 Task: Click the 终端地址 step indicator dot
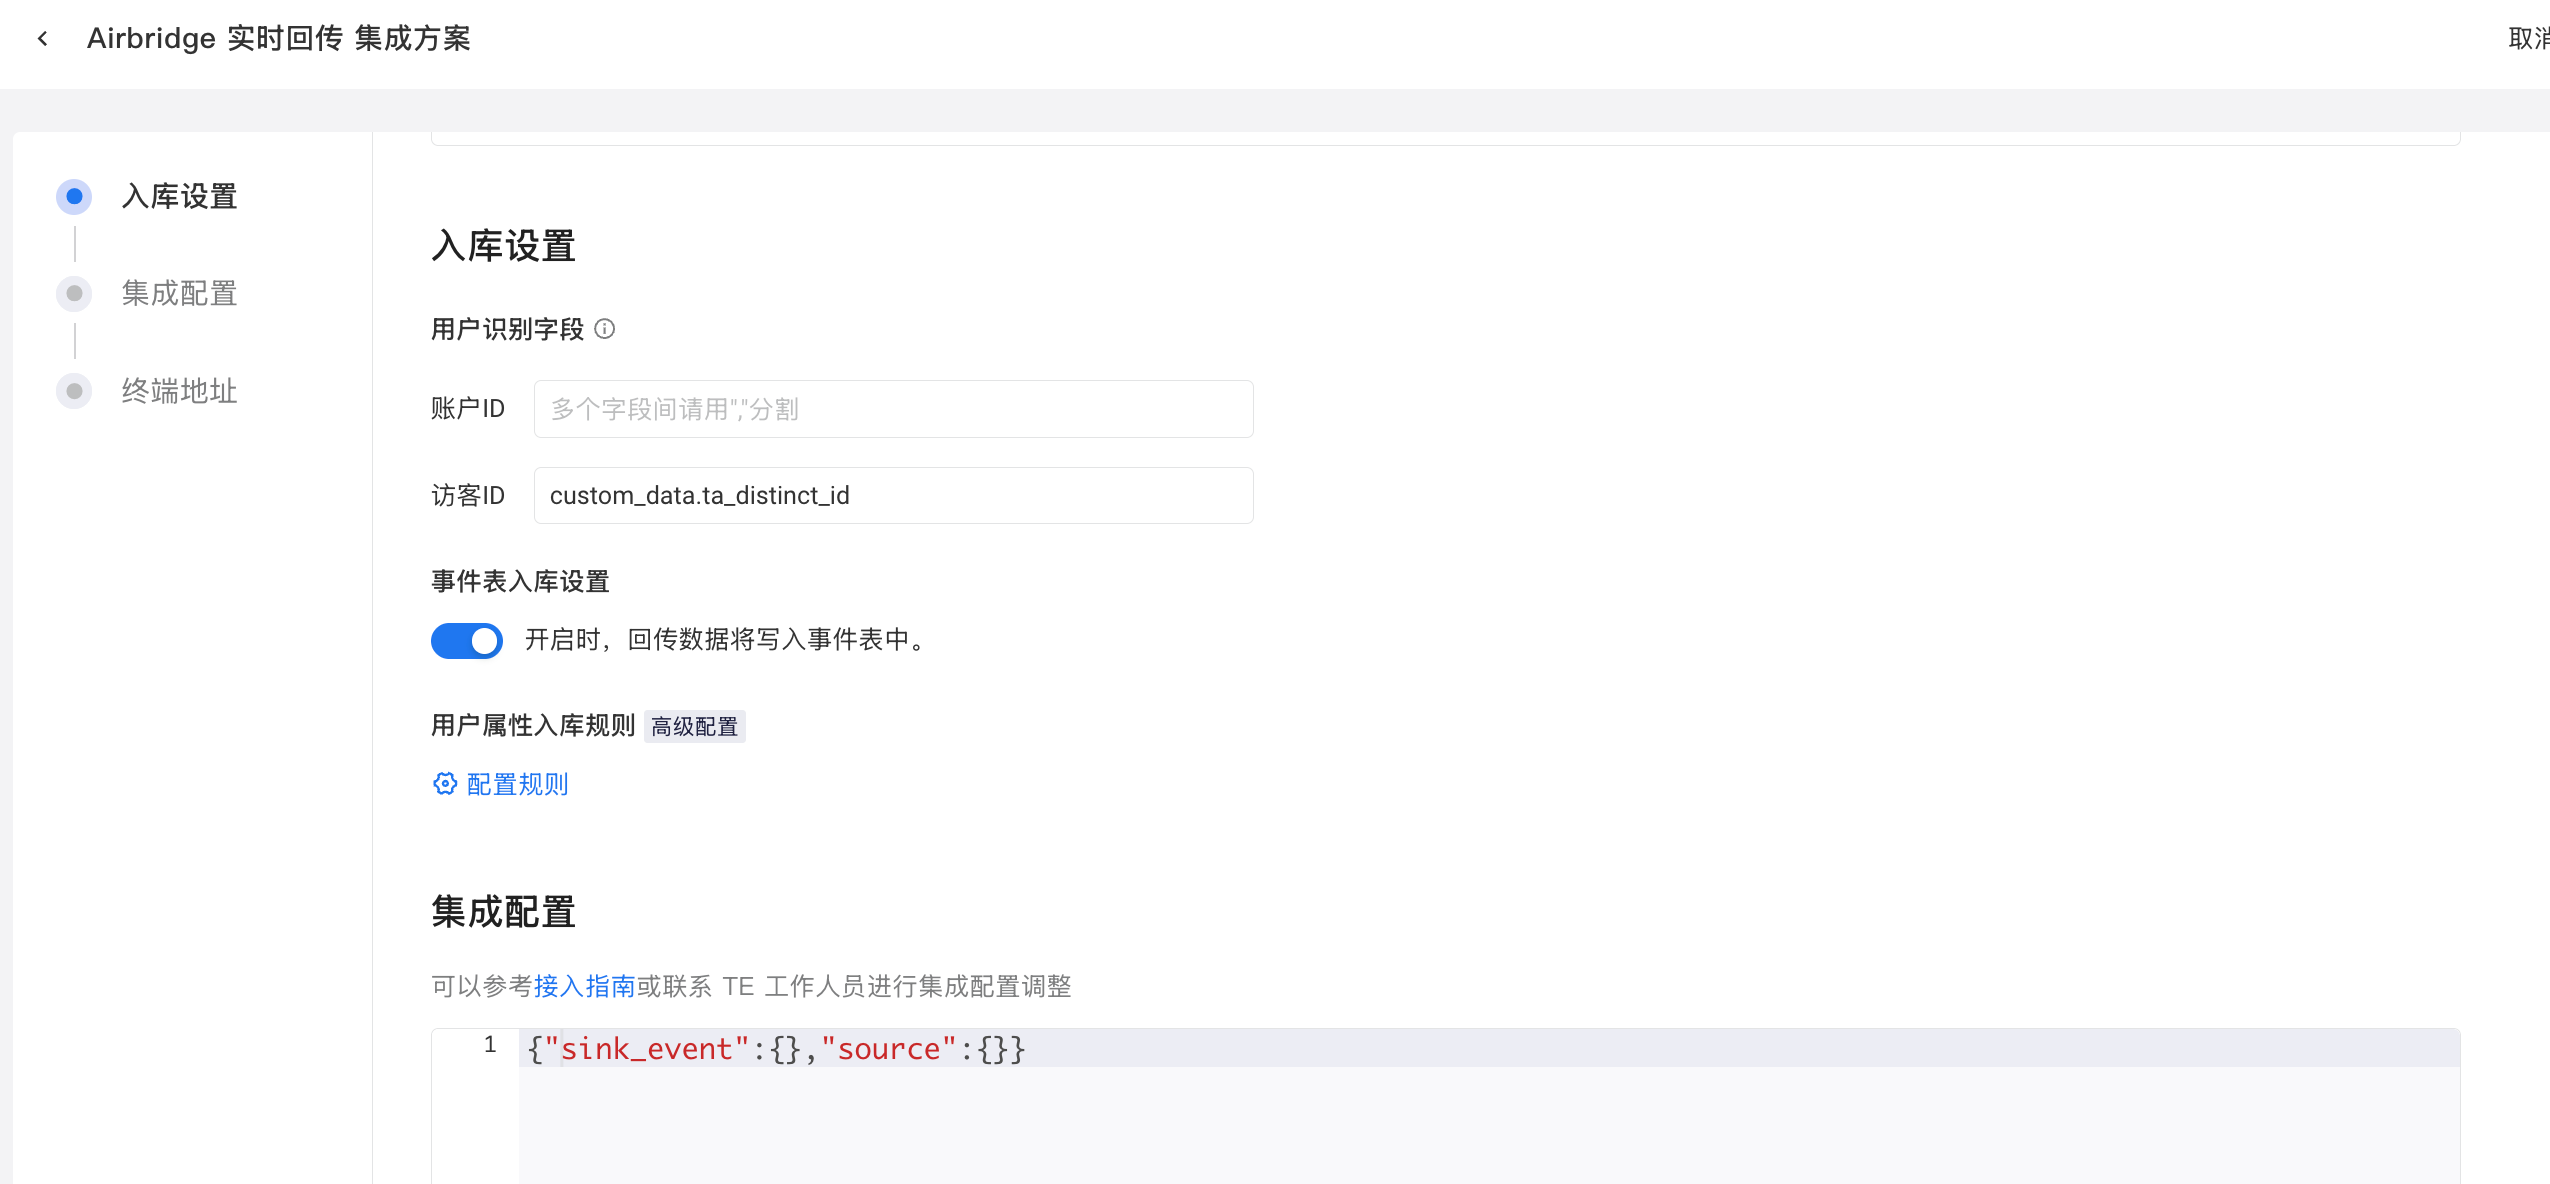pyautogui.click(x=74, y=391)
